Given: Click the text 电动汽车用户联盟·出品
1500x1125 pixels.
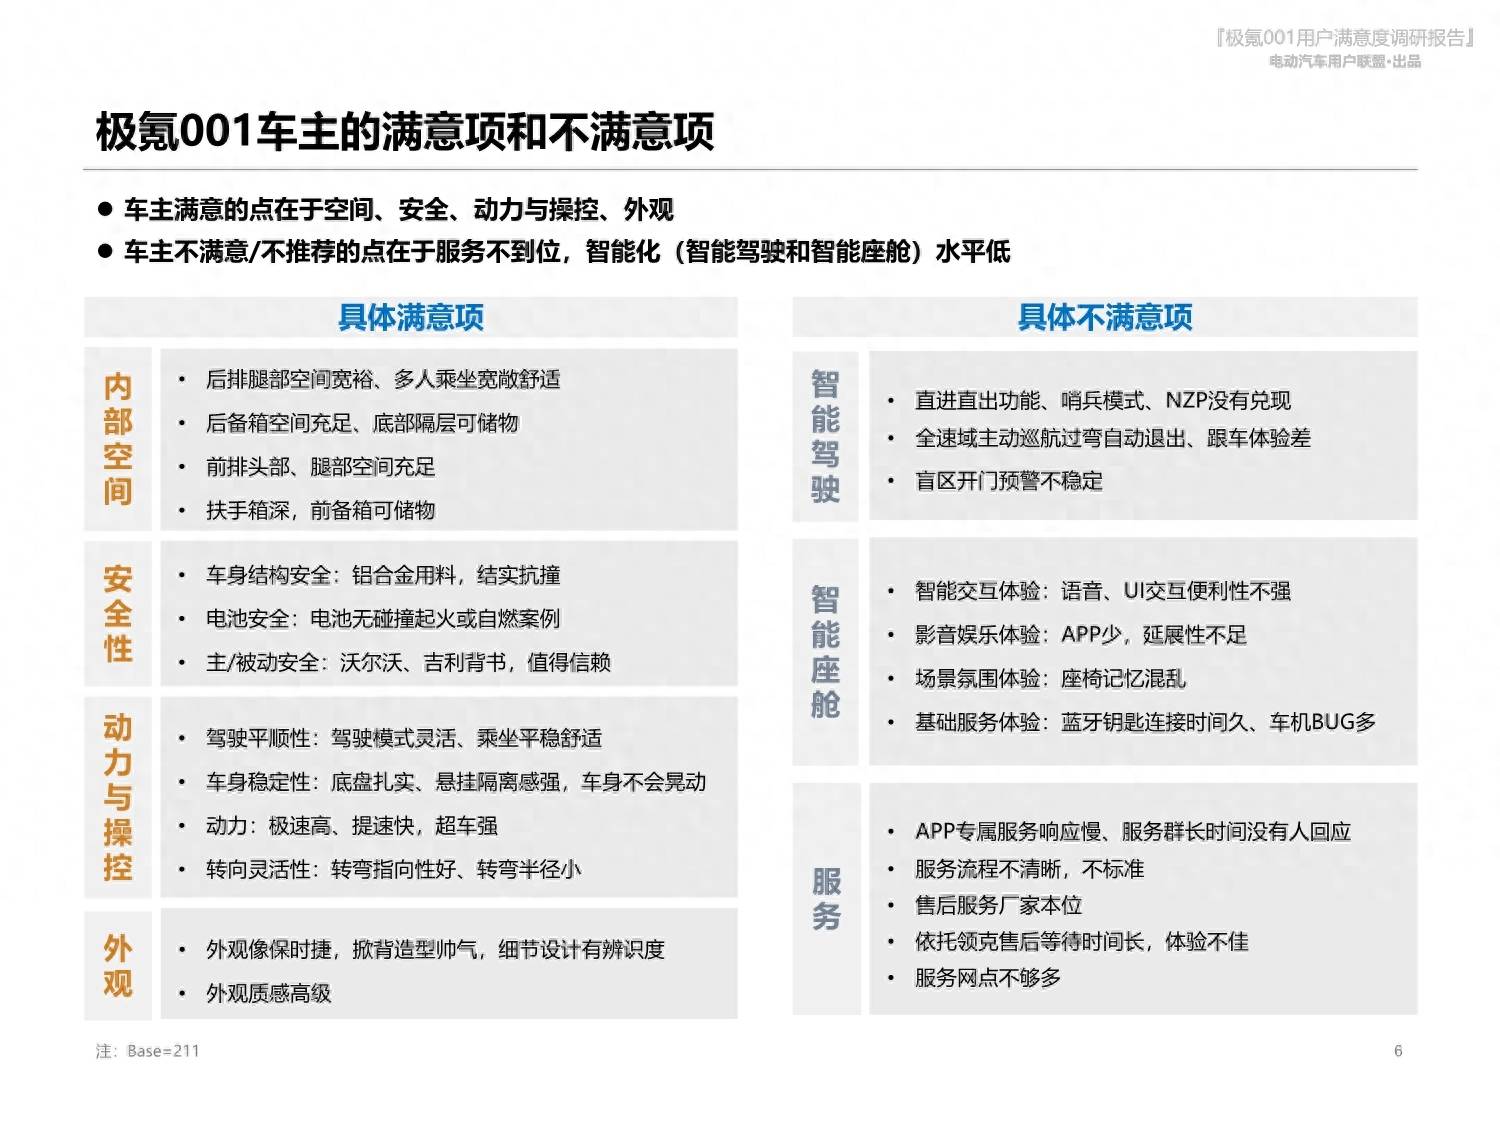Looking at the screenshot, I should pyautogui.click(x=1345, y=62).
